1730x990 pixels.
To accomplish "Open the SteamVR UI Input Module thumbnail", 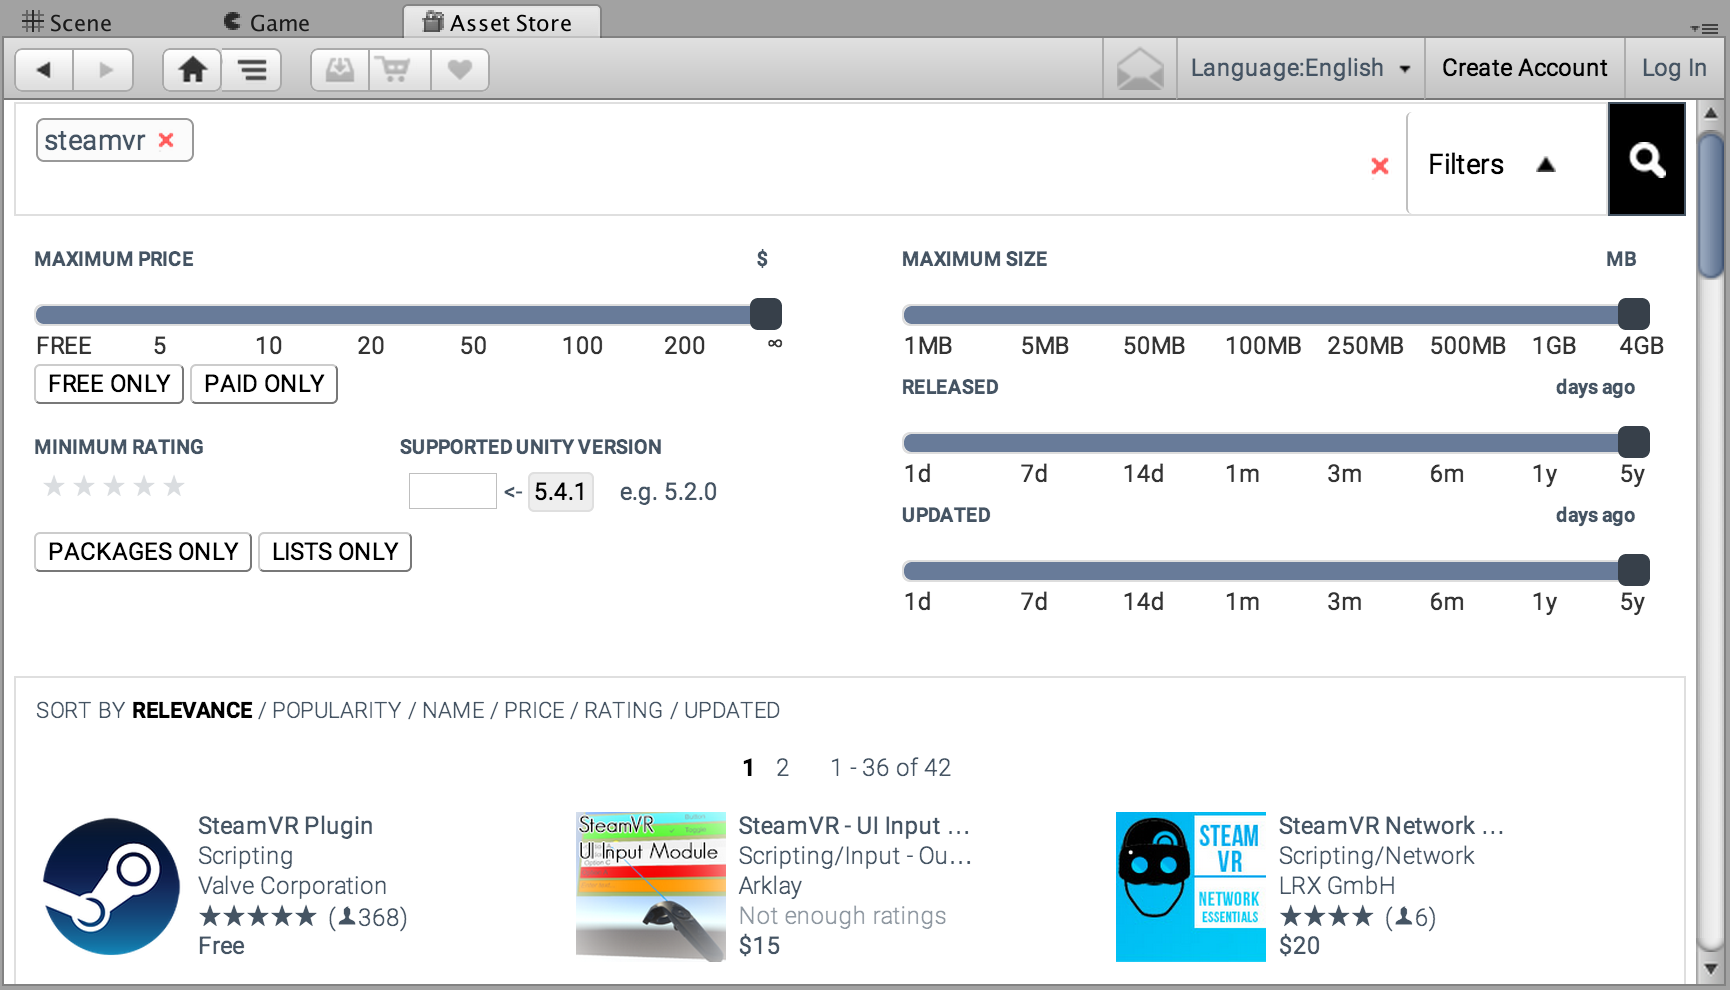I will (651, 887).
